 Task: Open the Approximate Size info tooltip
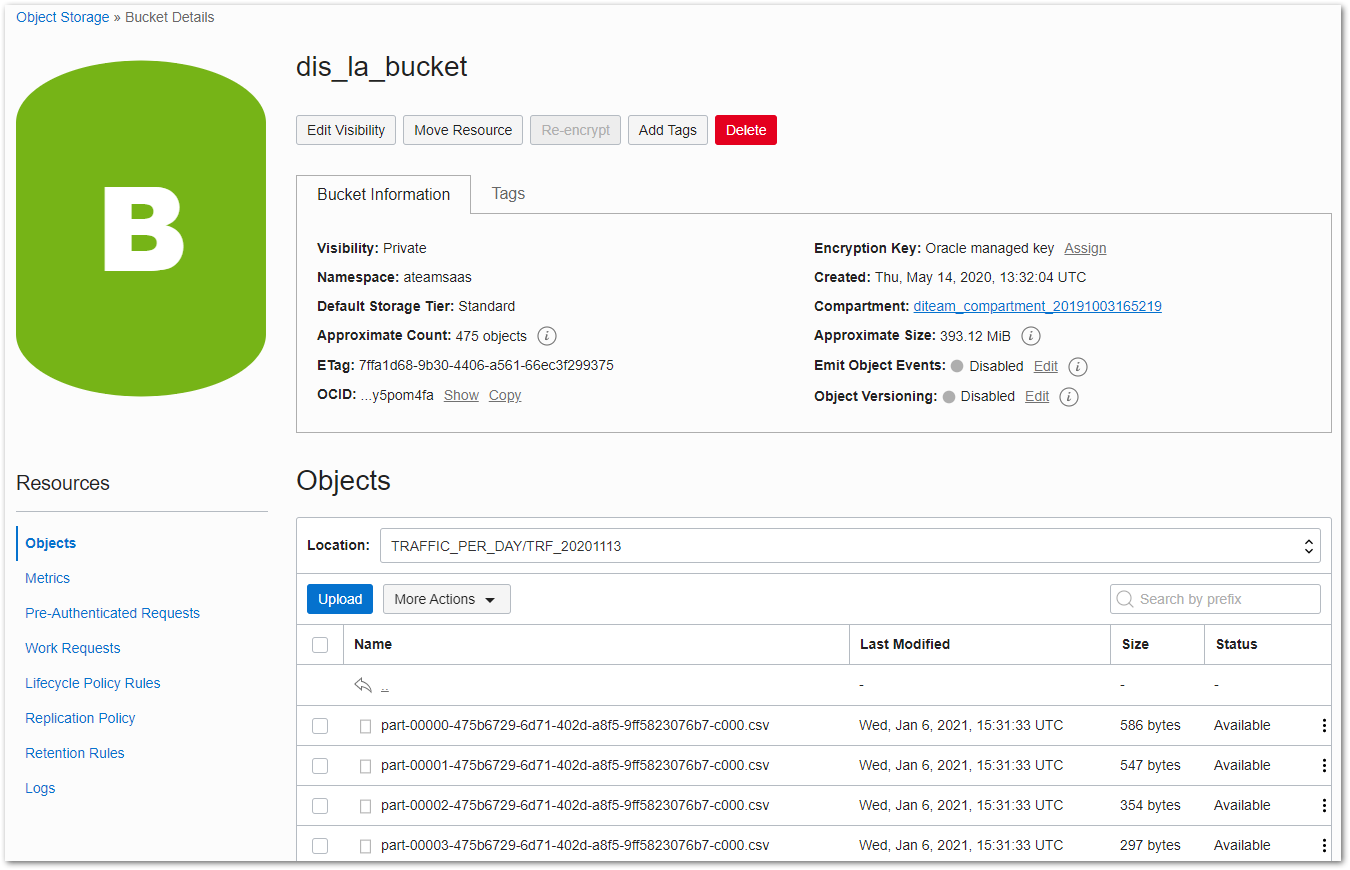1030,336
